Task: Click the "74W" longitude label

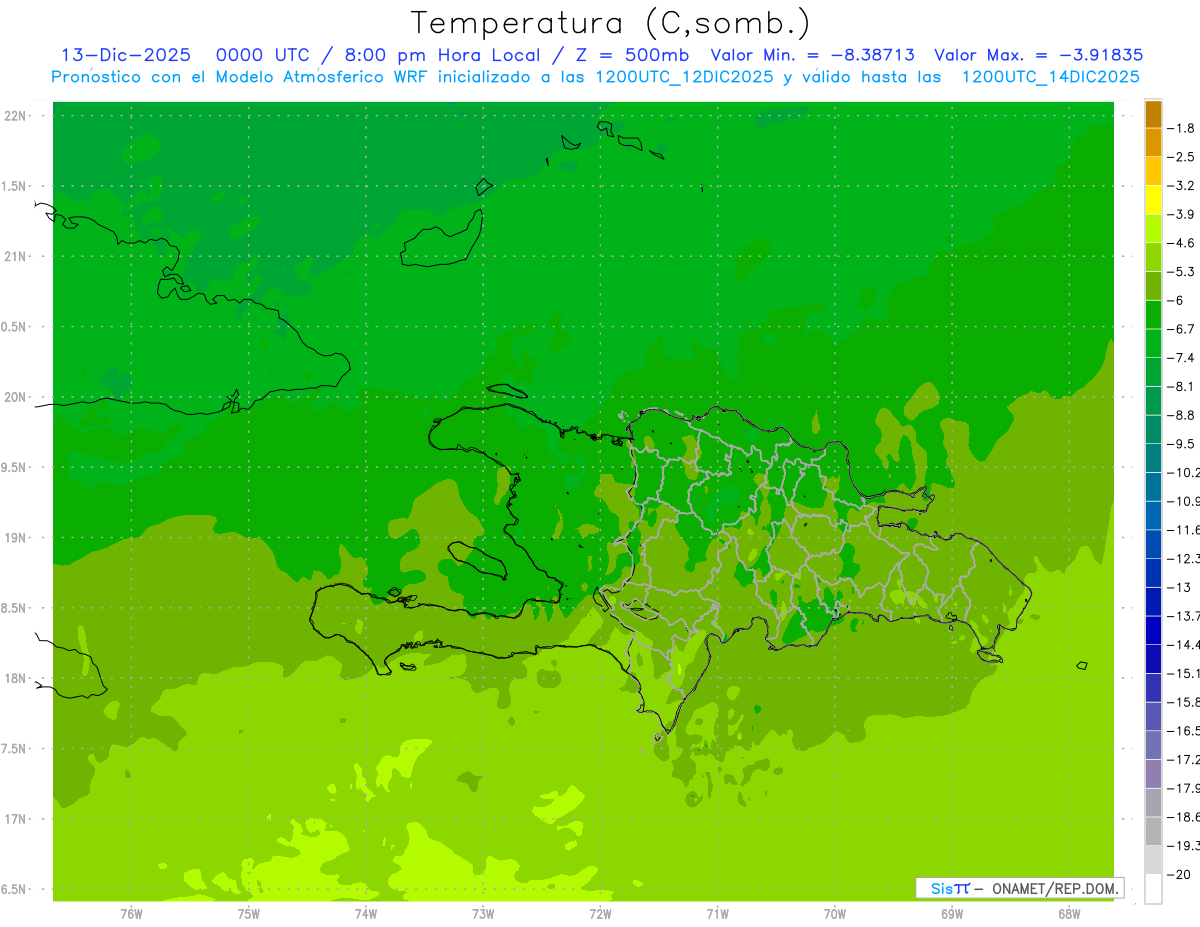Action: coord(366,914)
